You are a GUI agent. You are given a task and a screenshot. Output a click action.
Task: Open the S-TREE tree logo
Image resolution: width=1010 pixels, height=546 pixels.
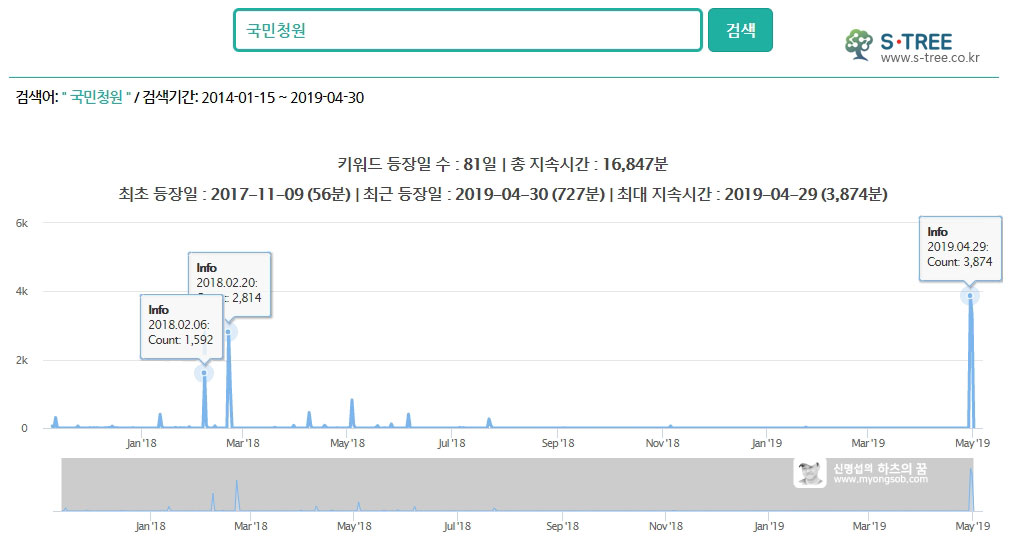(859, 44)
